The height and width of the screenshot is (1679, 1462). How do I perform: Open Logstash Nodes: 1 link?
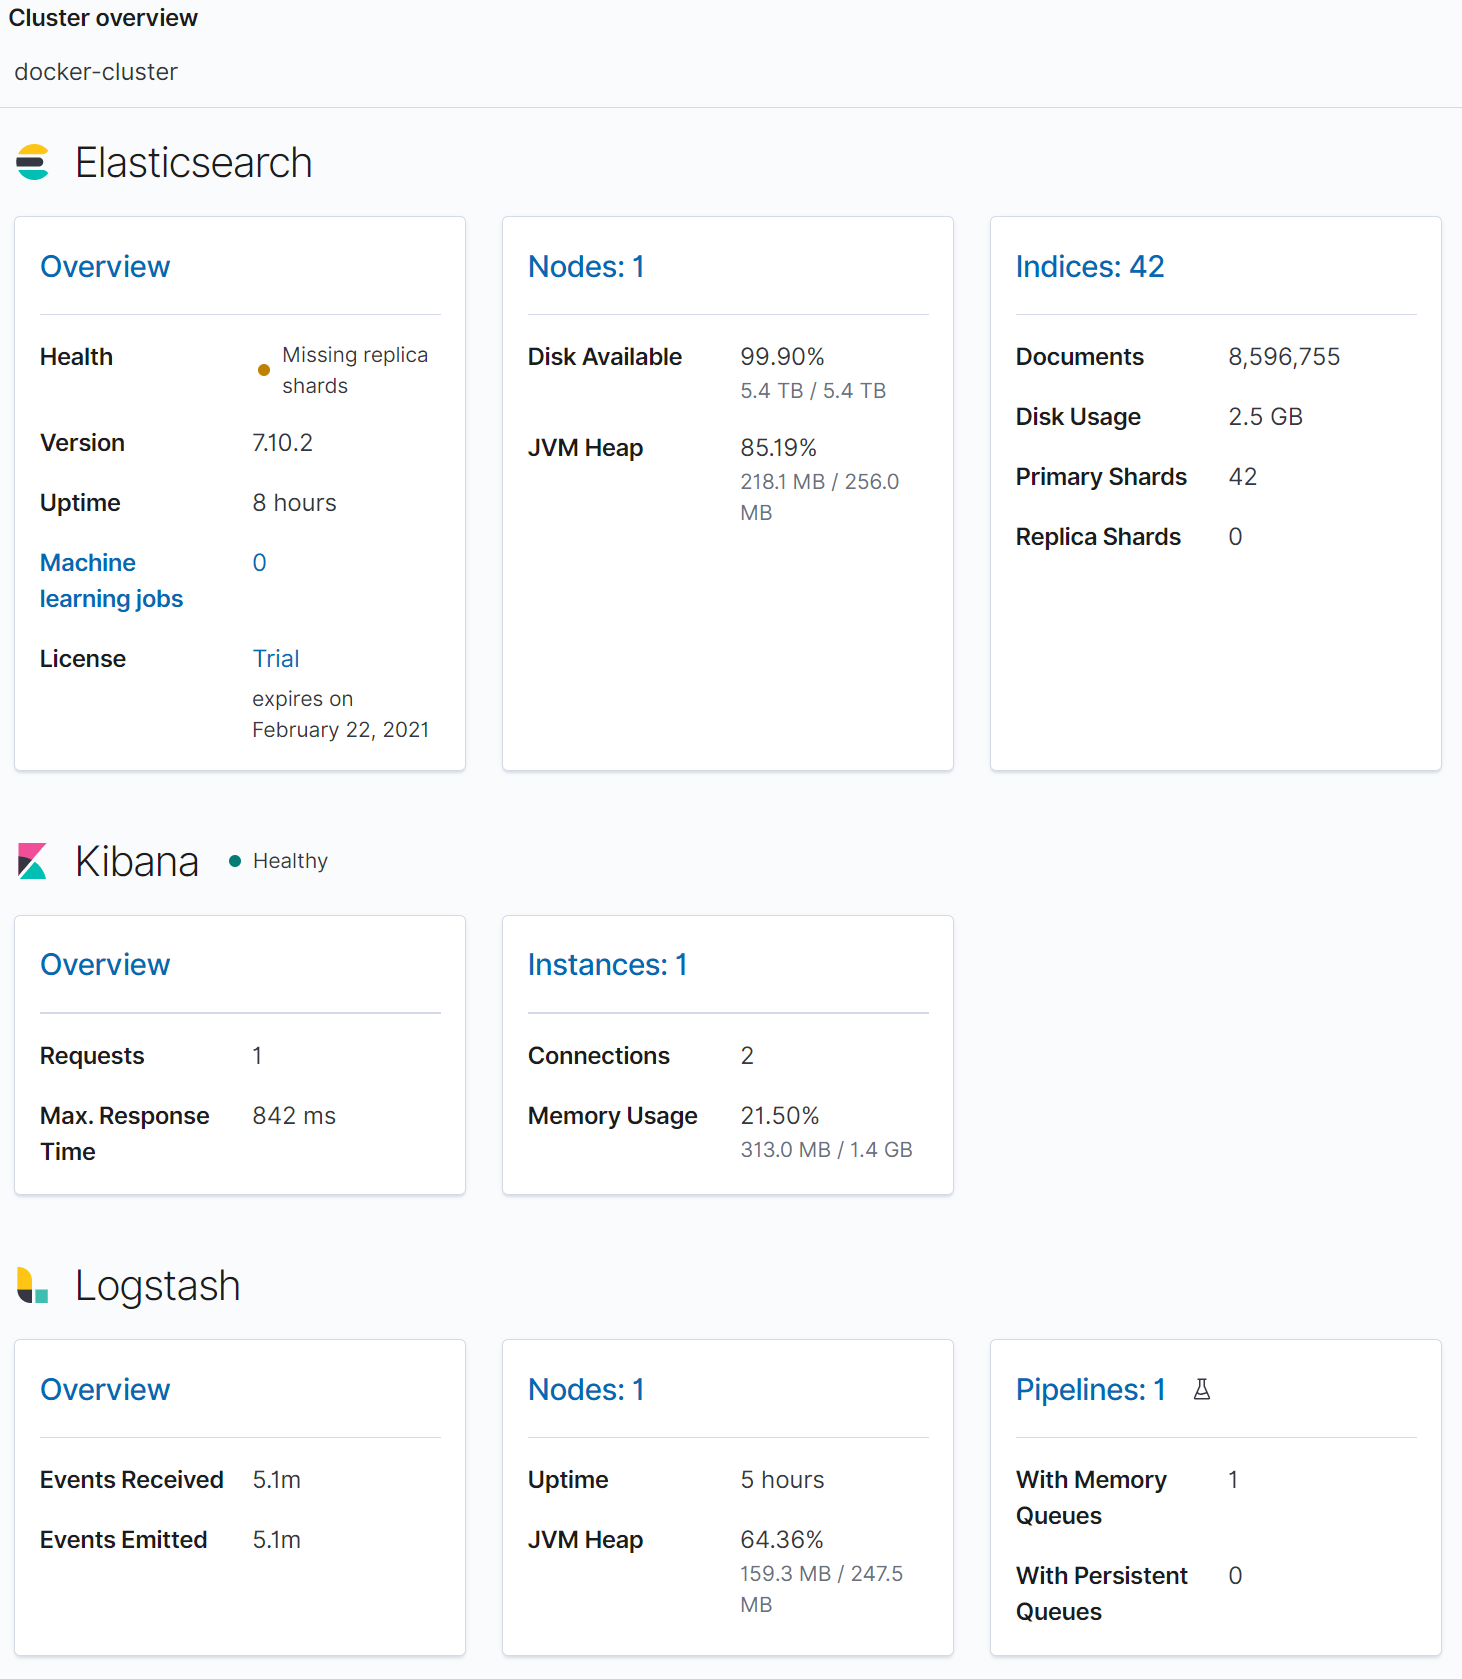[586, 1390]
